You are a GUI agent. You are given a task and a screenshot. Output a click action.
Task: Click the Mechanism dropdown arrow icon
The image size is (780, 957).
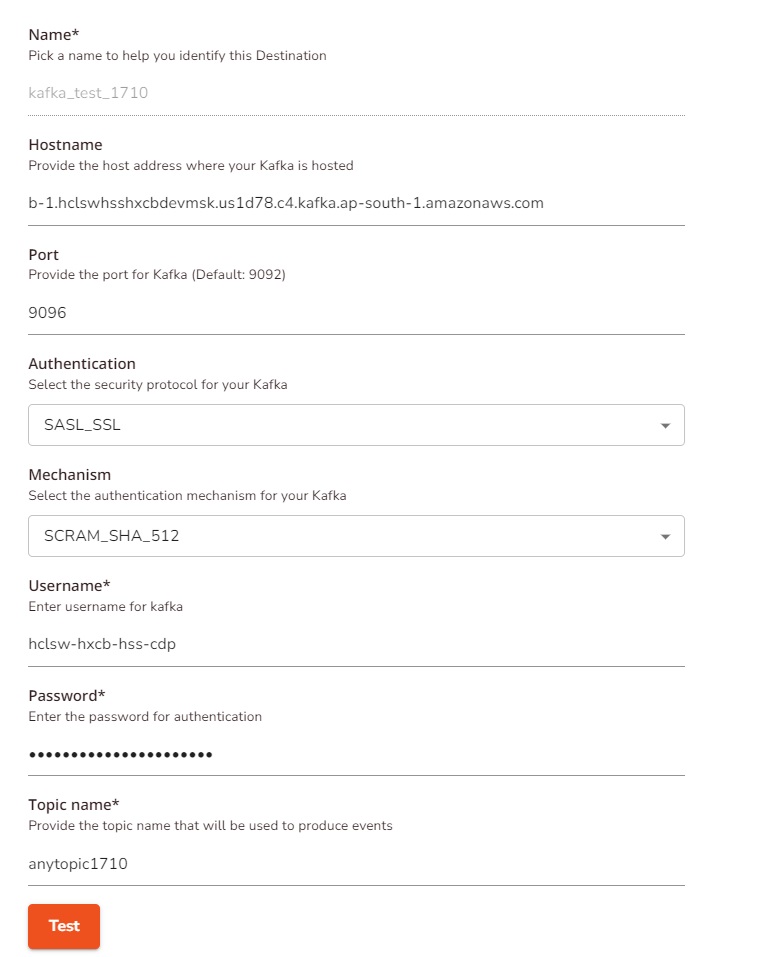tap(665, 537)
